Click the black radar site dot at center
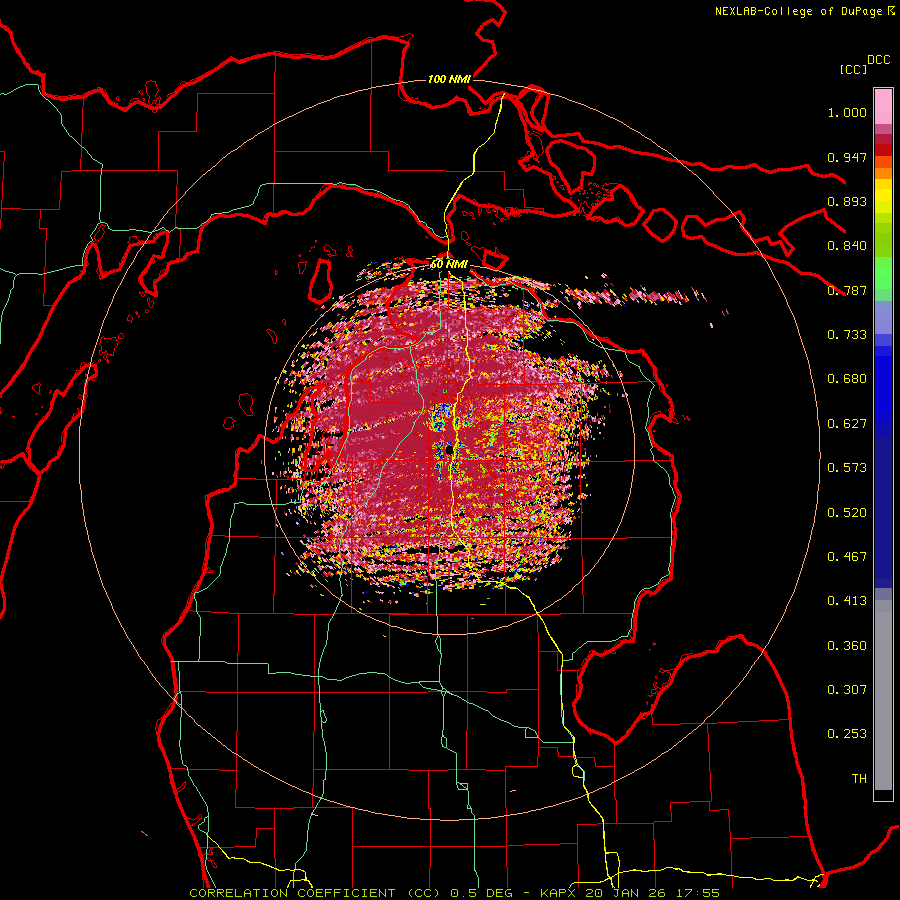Viewport: 900px width, 900px height. point(449,449)
